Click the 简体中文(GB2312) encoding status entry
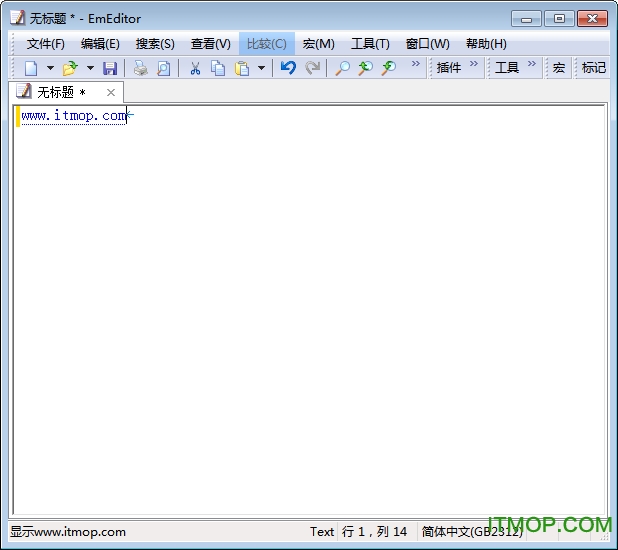Viewport: 618px width, 550px height. 472,532
